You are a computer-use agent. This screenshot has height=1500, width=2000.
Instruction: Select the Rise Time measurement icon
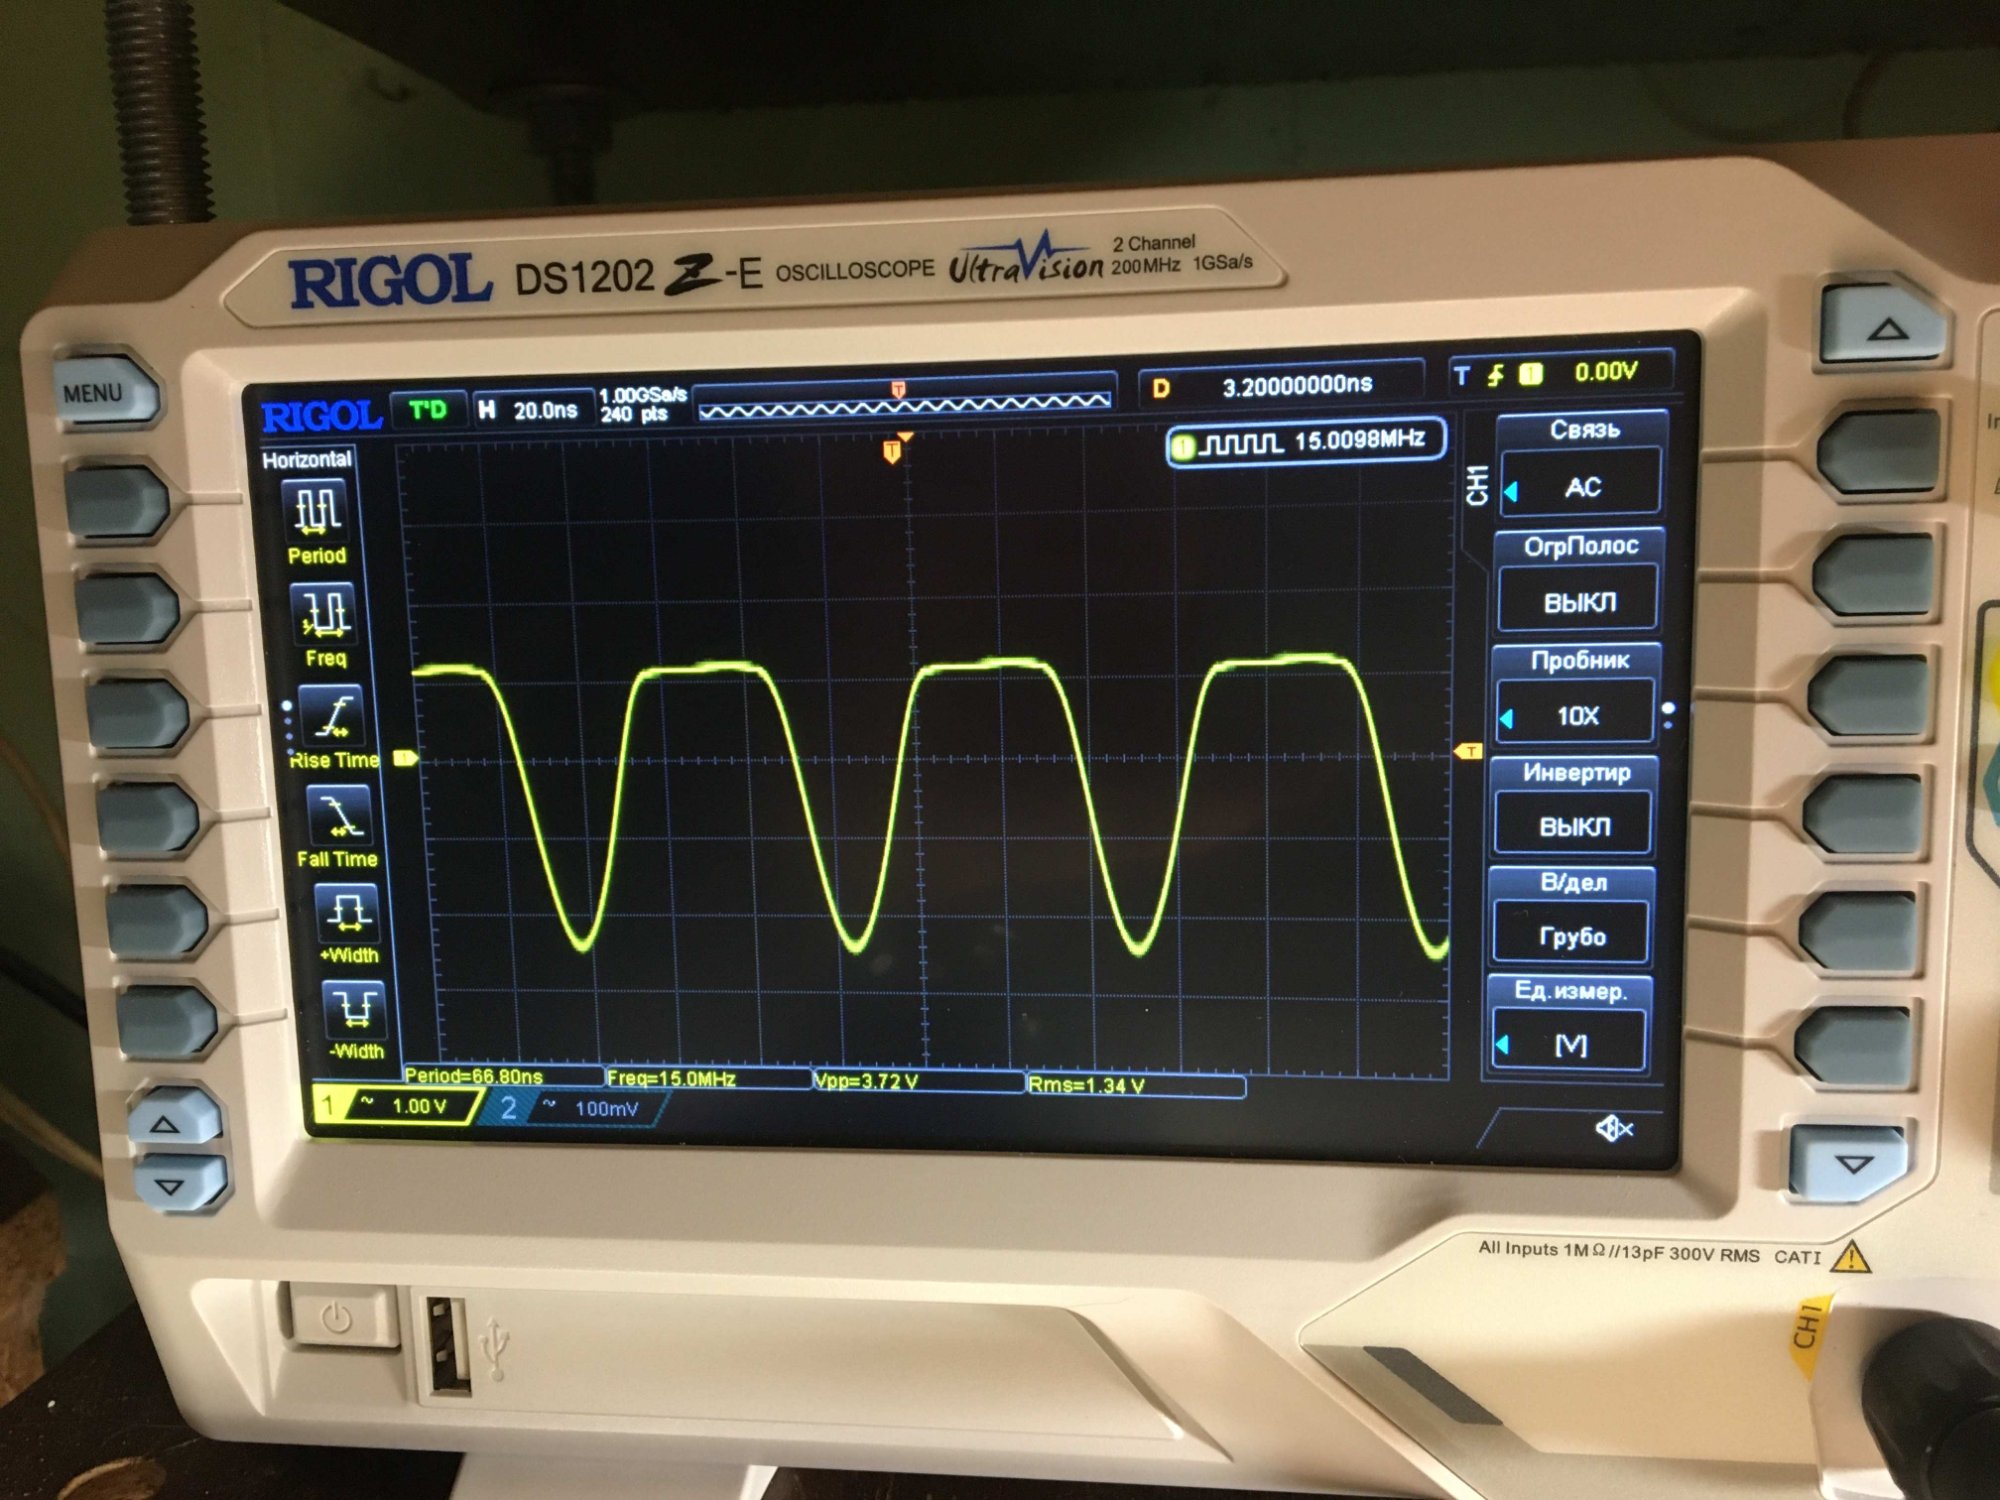[x=333, y=716]
